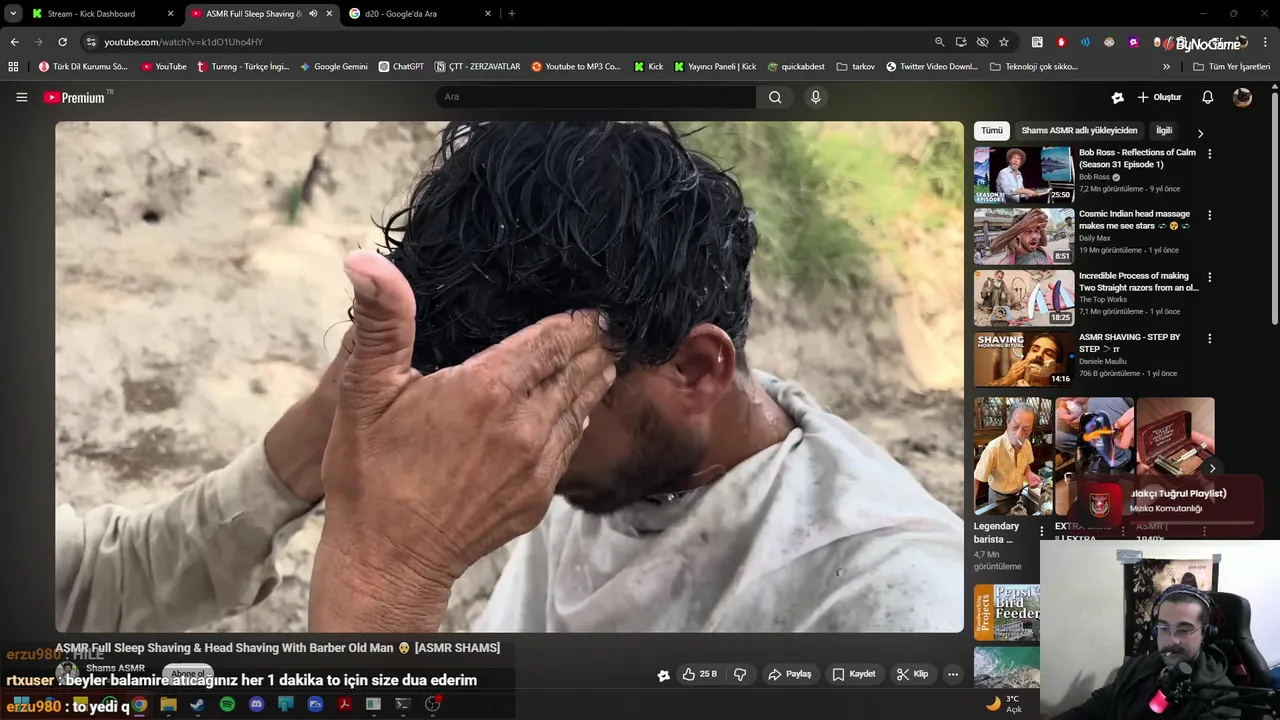
Task: Open the 3°C Açık weather widget
Action: tap(1004, 704)
